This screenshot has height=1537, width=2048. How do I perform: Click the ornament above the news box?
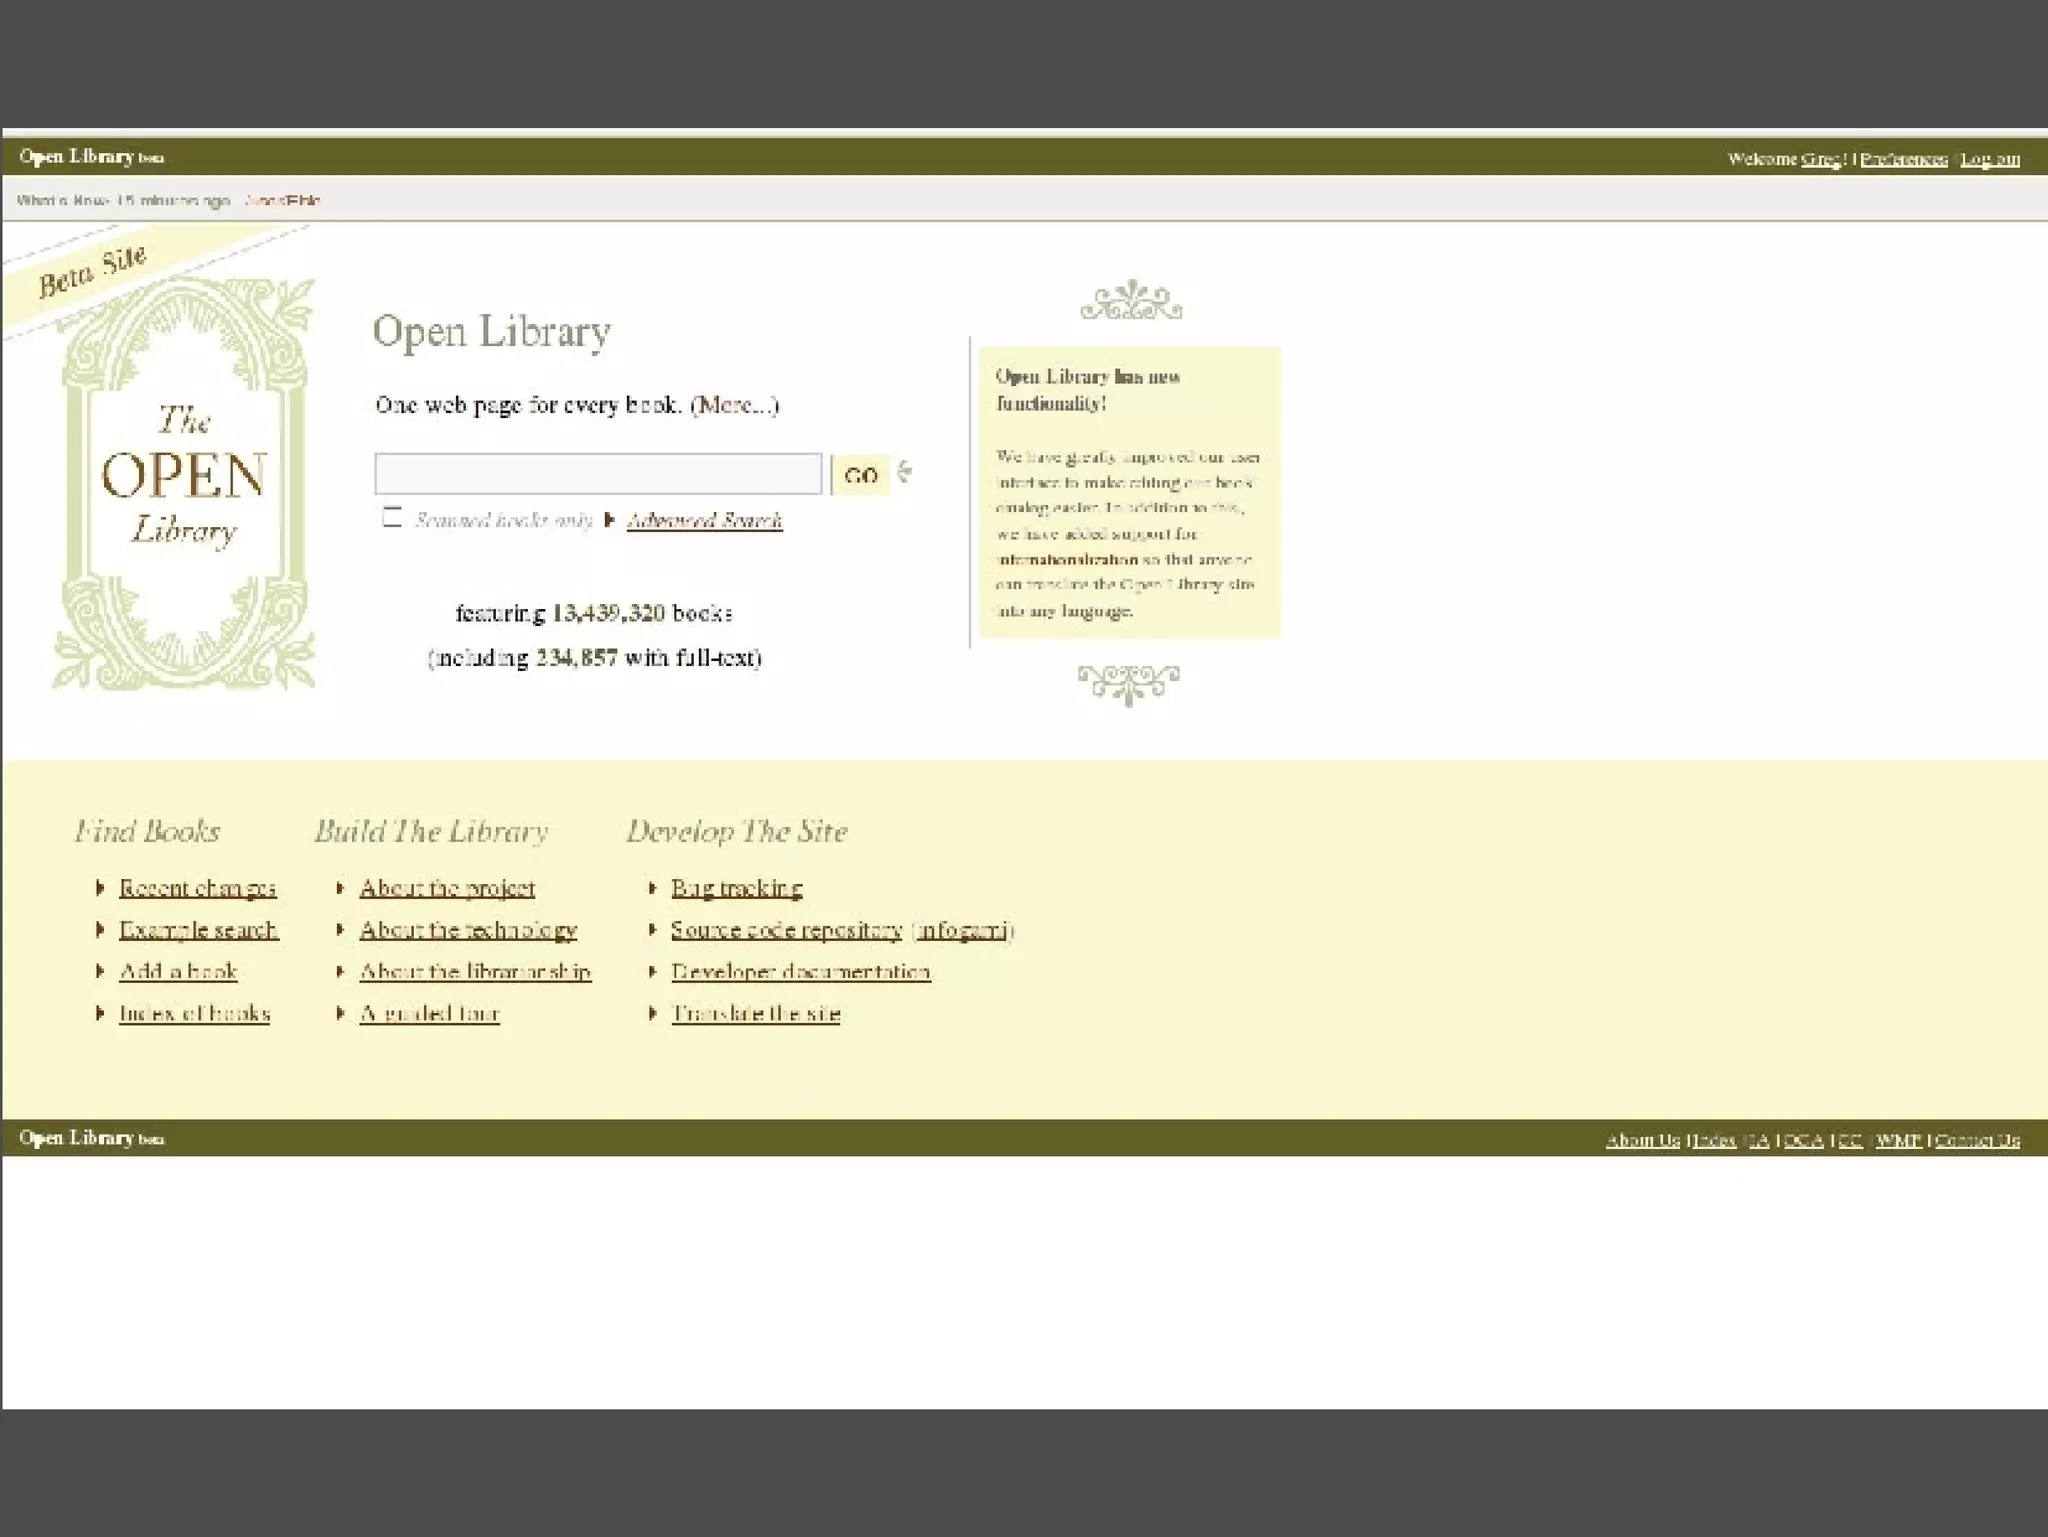pos(1131,301)
